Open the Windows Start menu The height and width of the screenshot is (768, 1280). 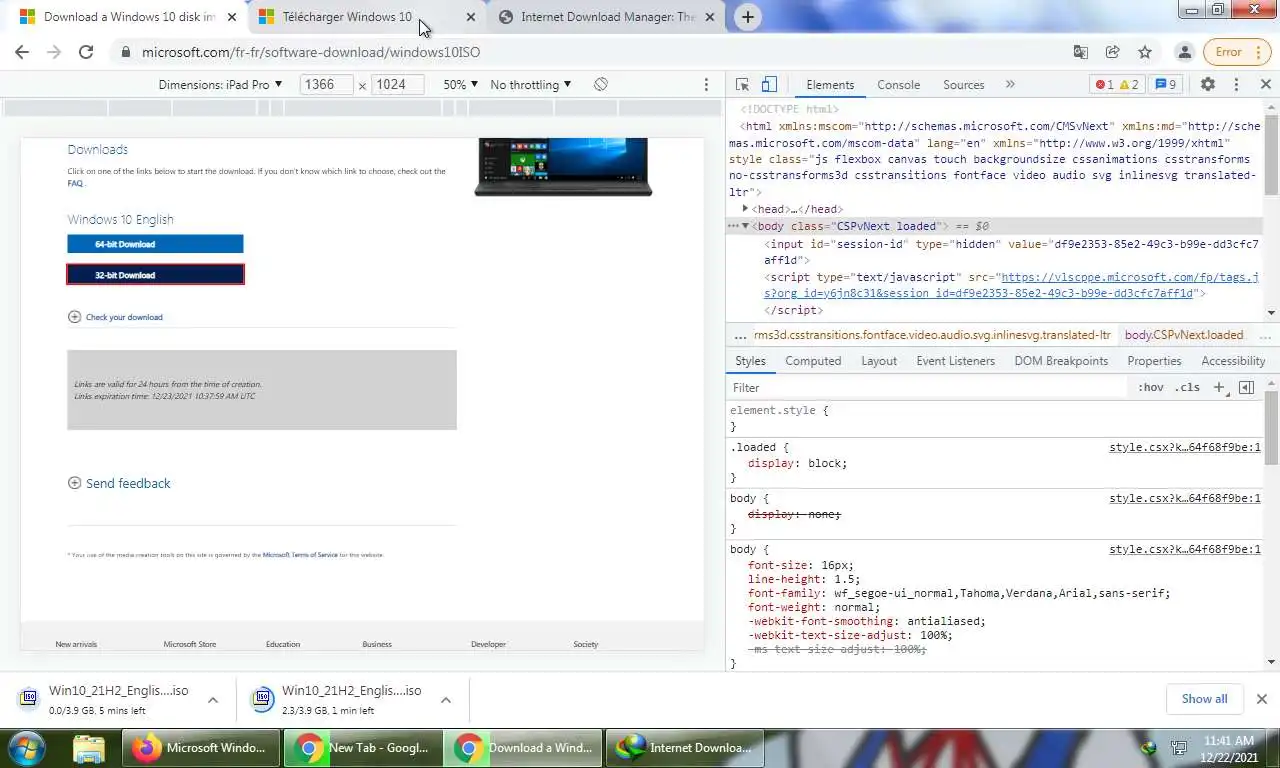[x=27, y=747]
